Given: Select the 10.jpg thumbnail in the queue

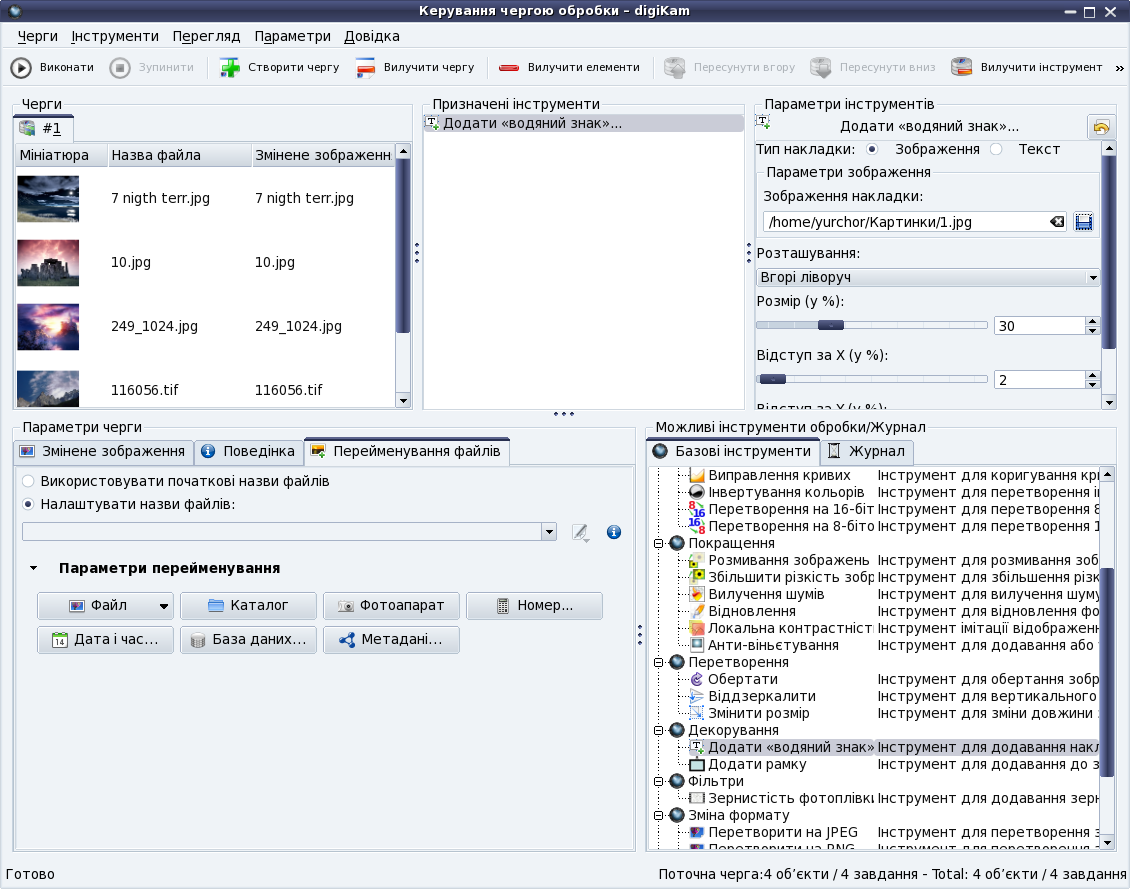Looking at the screenshot, I should click(48, 263).
